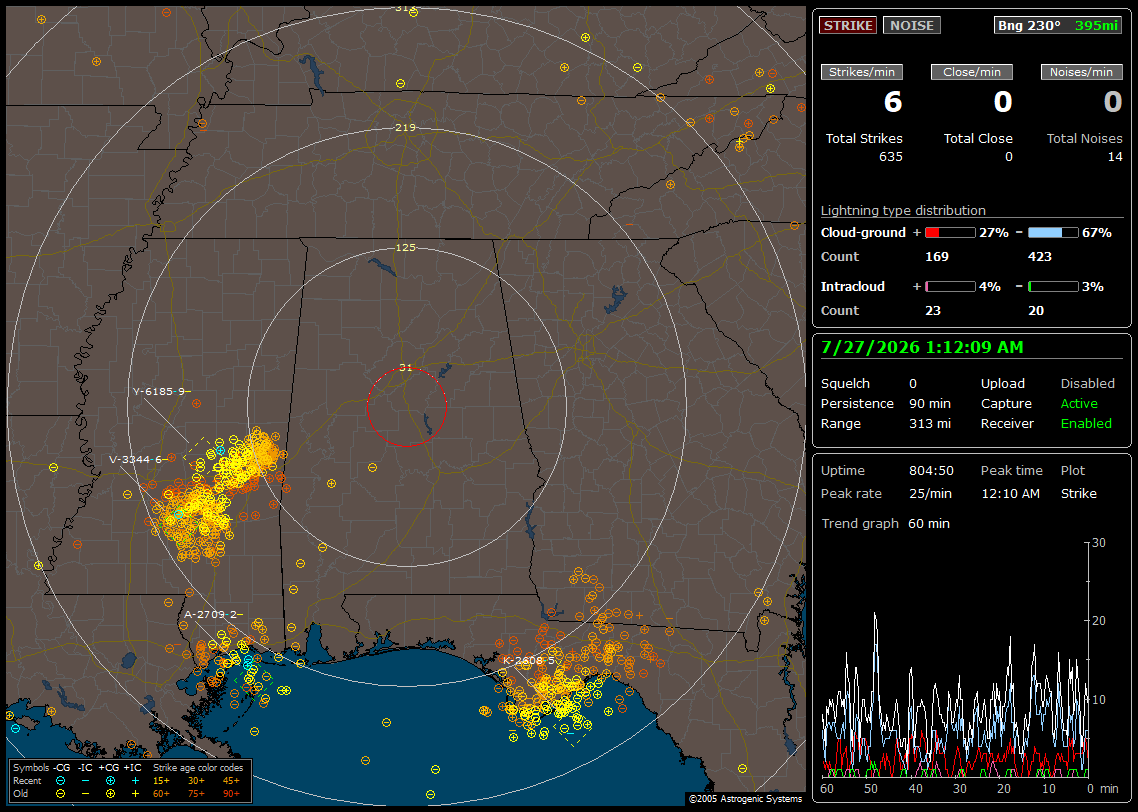Click the Recent -CG symbol in legend
The image size is (1138, 812).
click(60, 781)
